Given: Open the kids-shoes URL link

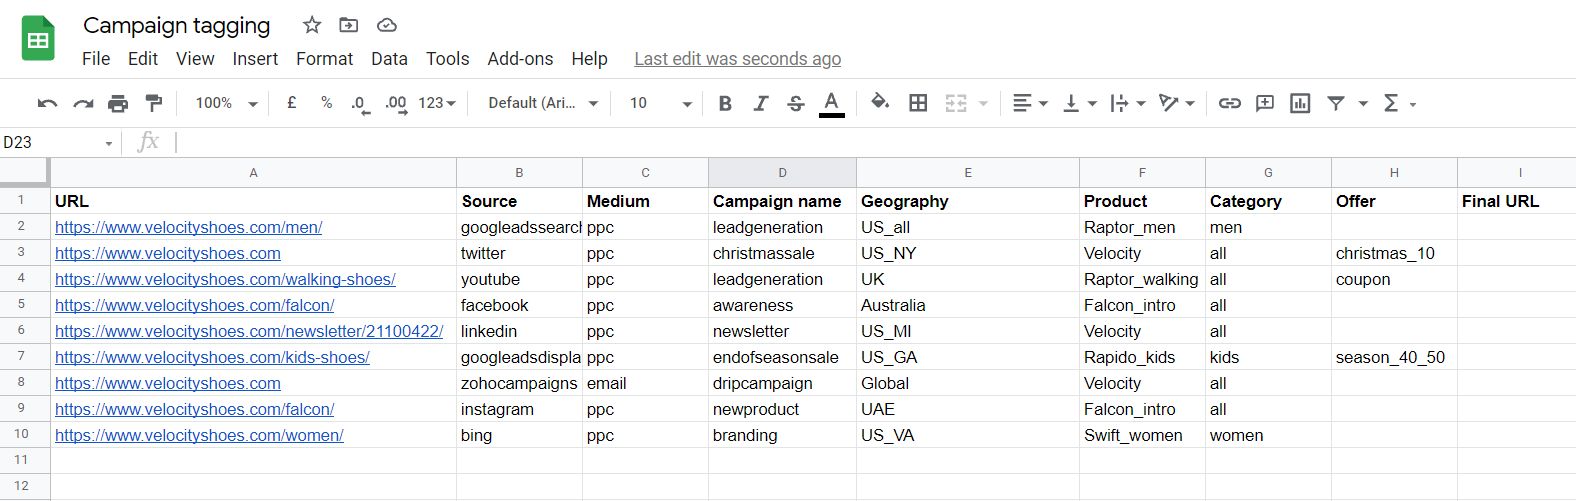Looking at the screenshot, I should coord(212,357).
